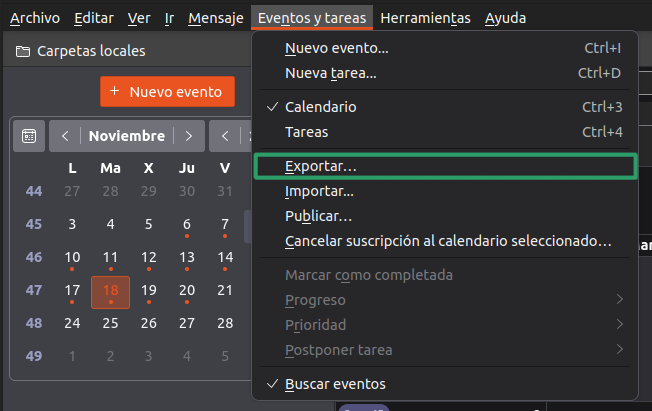The height and width of the screenshot is (411, 652).
Task: Click previous year arrow in mini calendar
Action: pyautogui.click(x=226, y=136)
